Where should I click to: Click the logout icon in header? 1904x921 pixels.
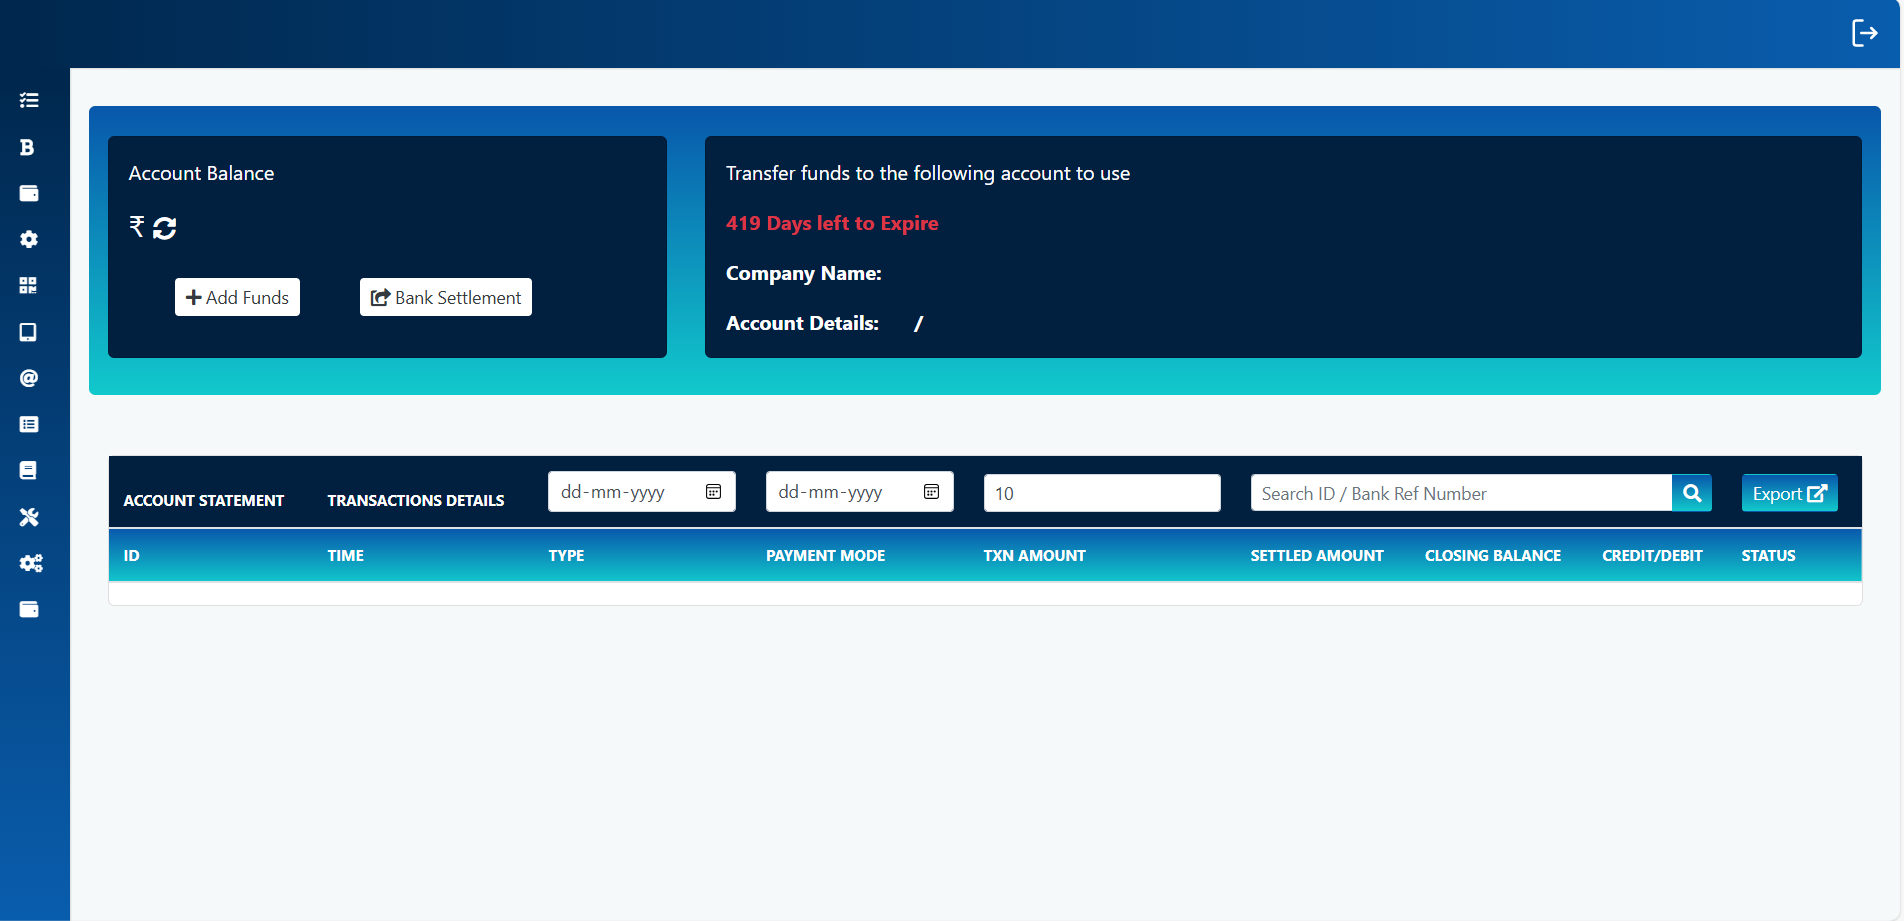click(x=1864, y=33)
